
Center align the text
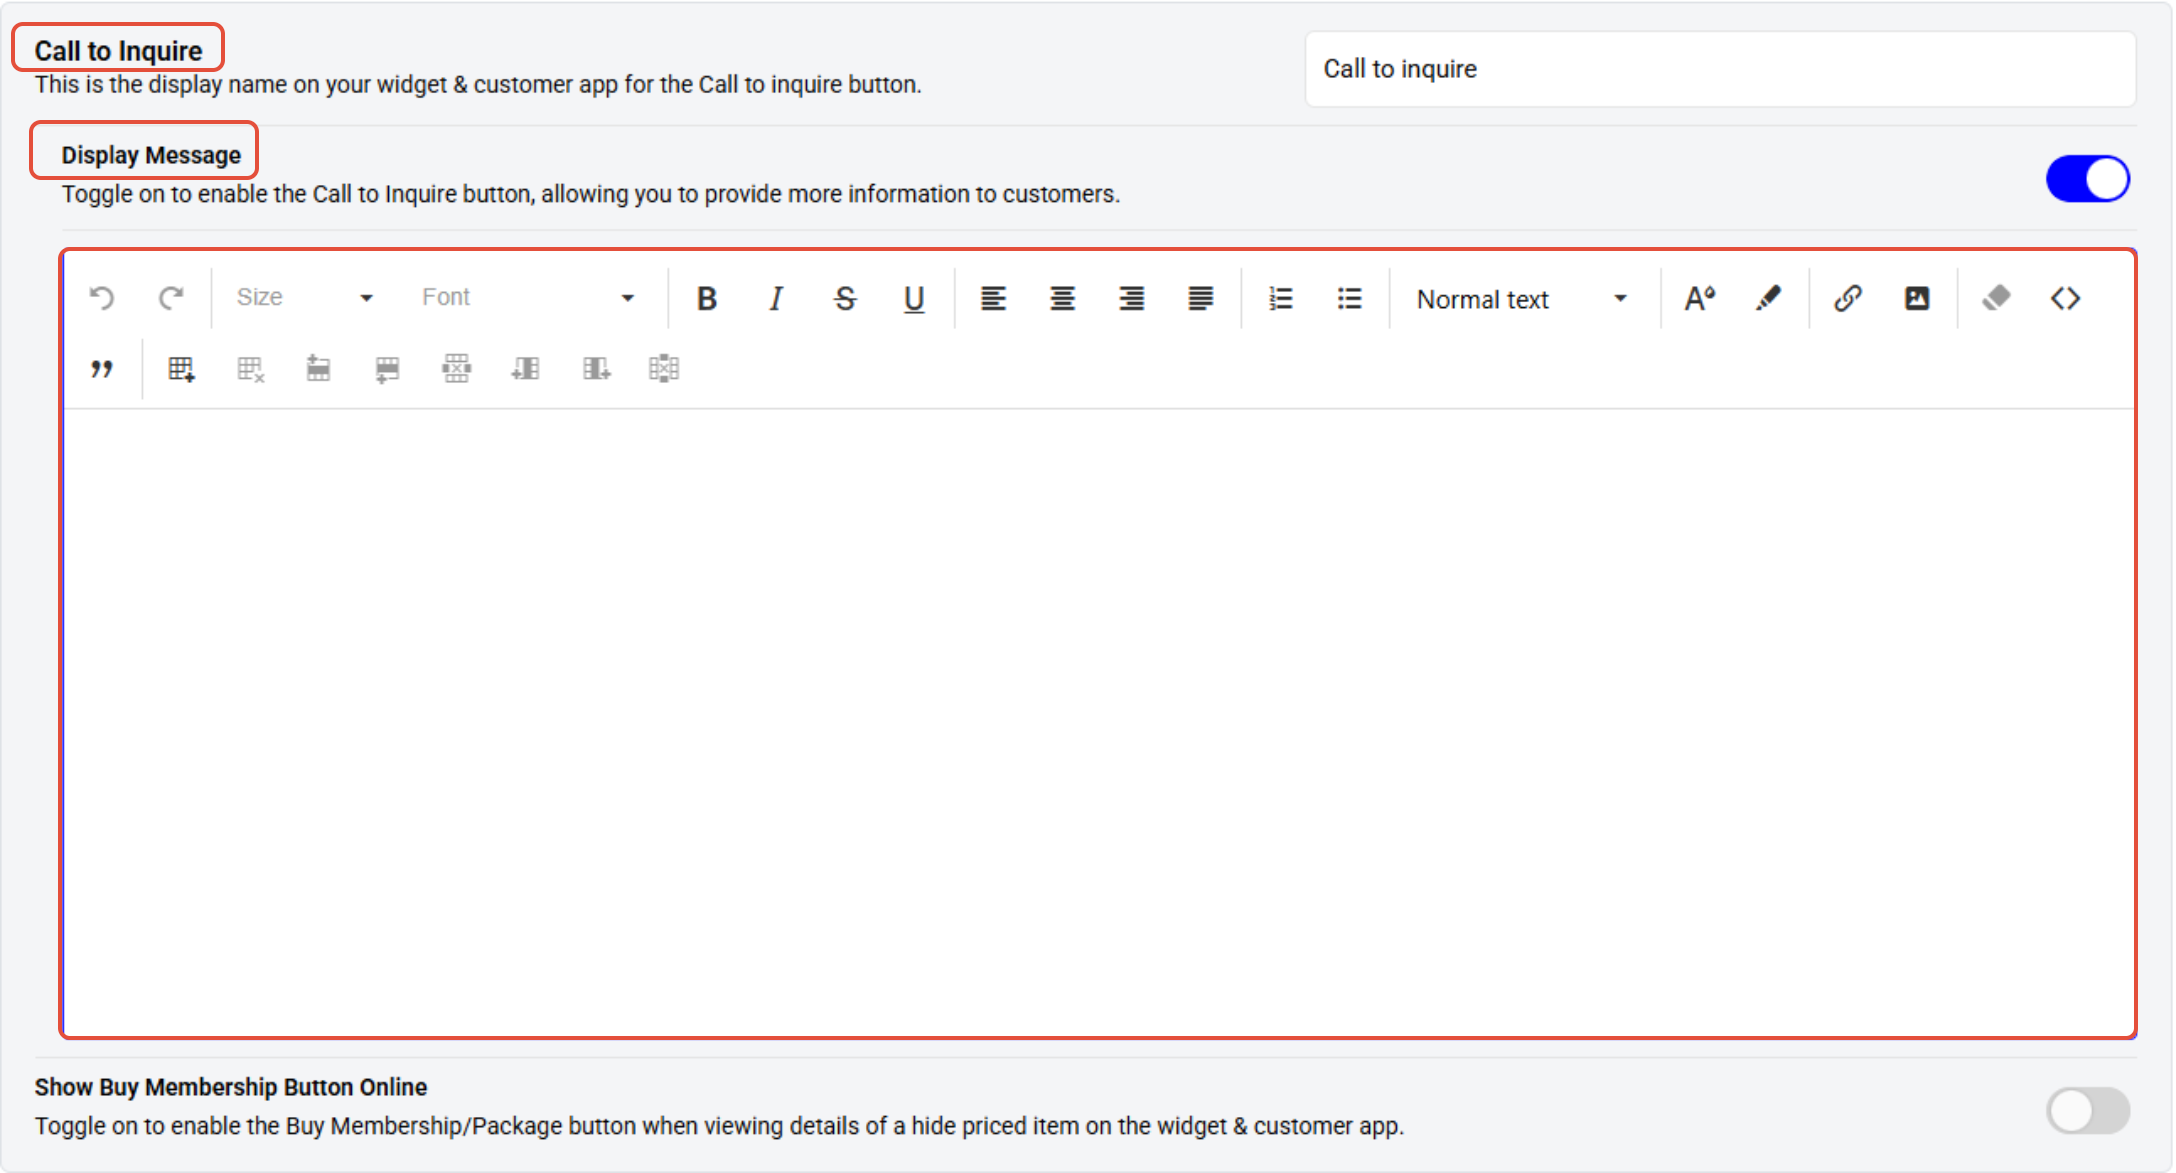pyautogui.click(x=1062, y=298)
